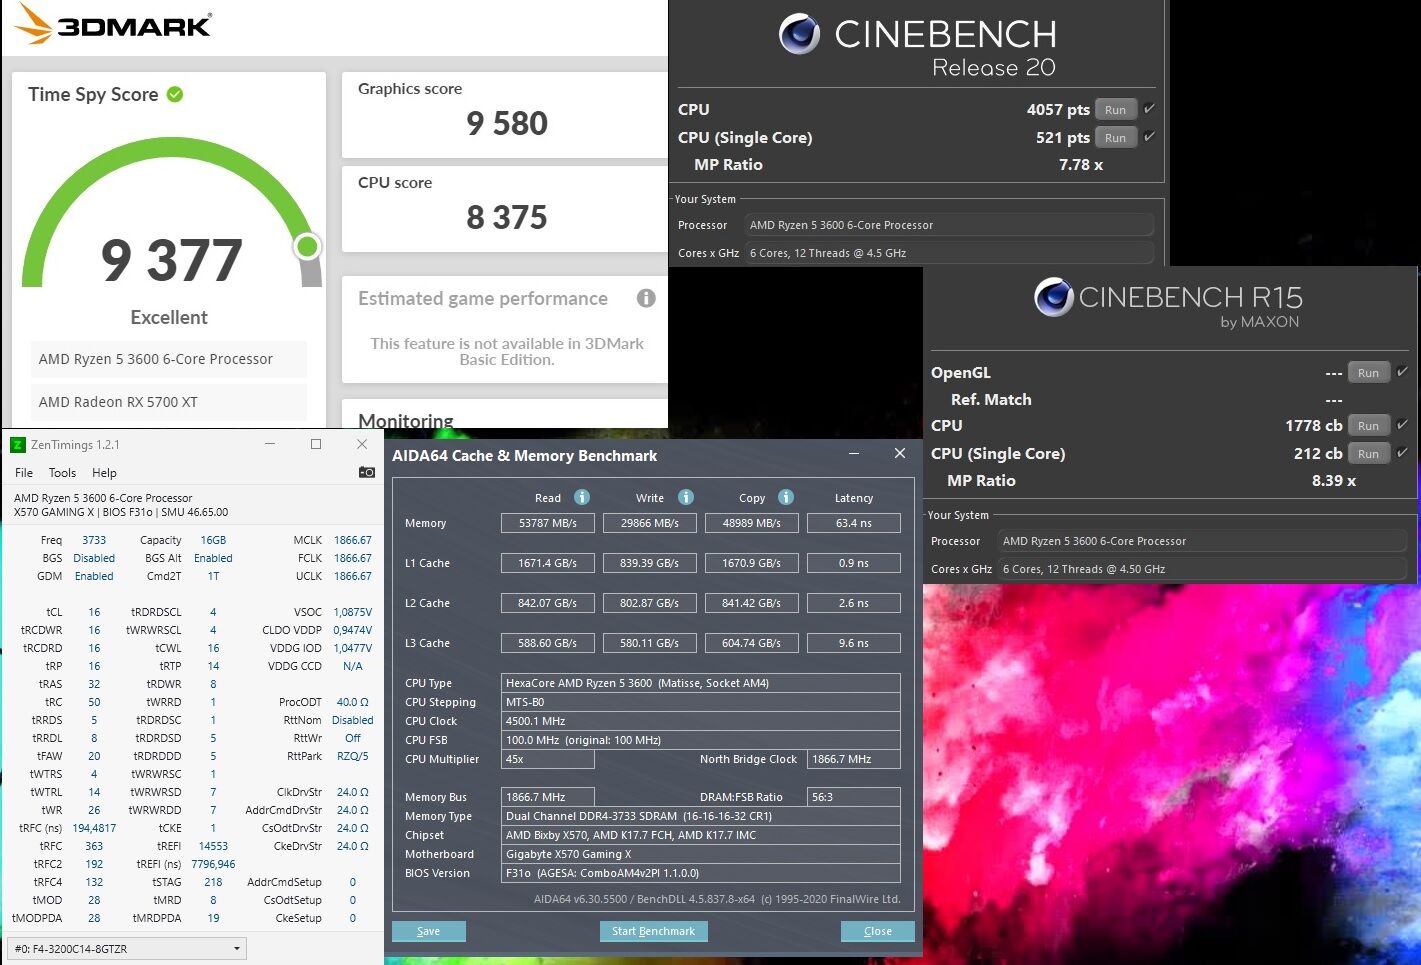
Task: Click the Close button in AIDA64 benchmark
Action: pyautogui.click(x=877, y=931)
